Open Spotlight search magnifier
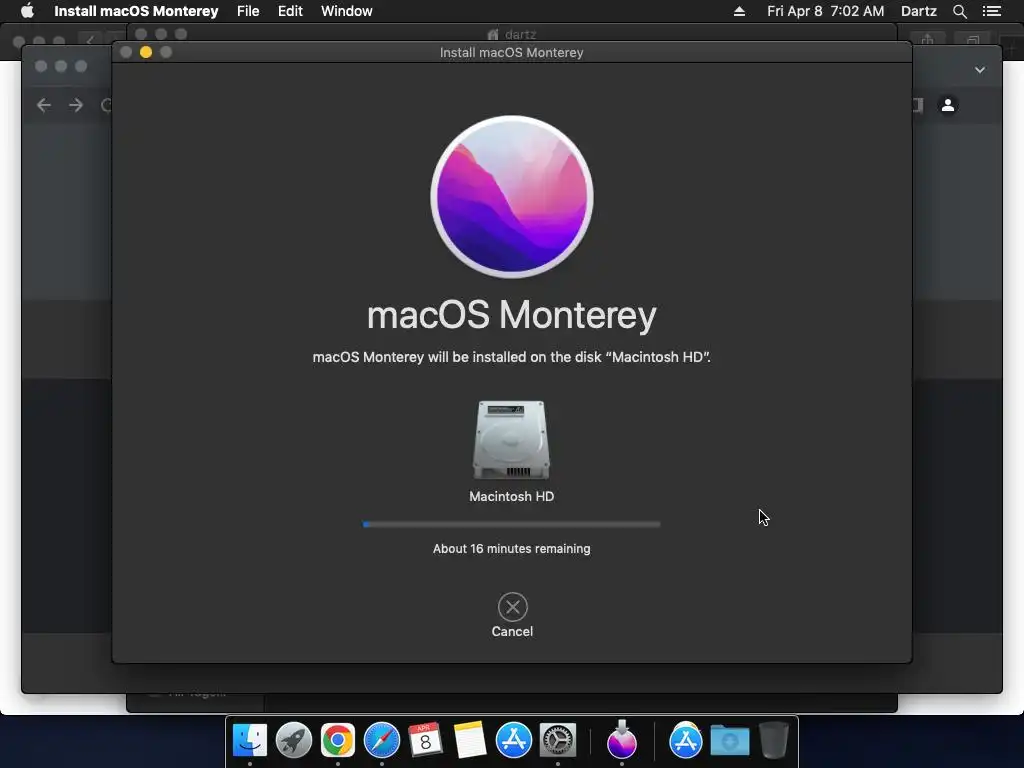This screenshot has height=768, width=1024. [x=959, y=11]
